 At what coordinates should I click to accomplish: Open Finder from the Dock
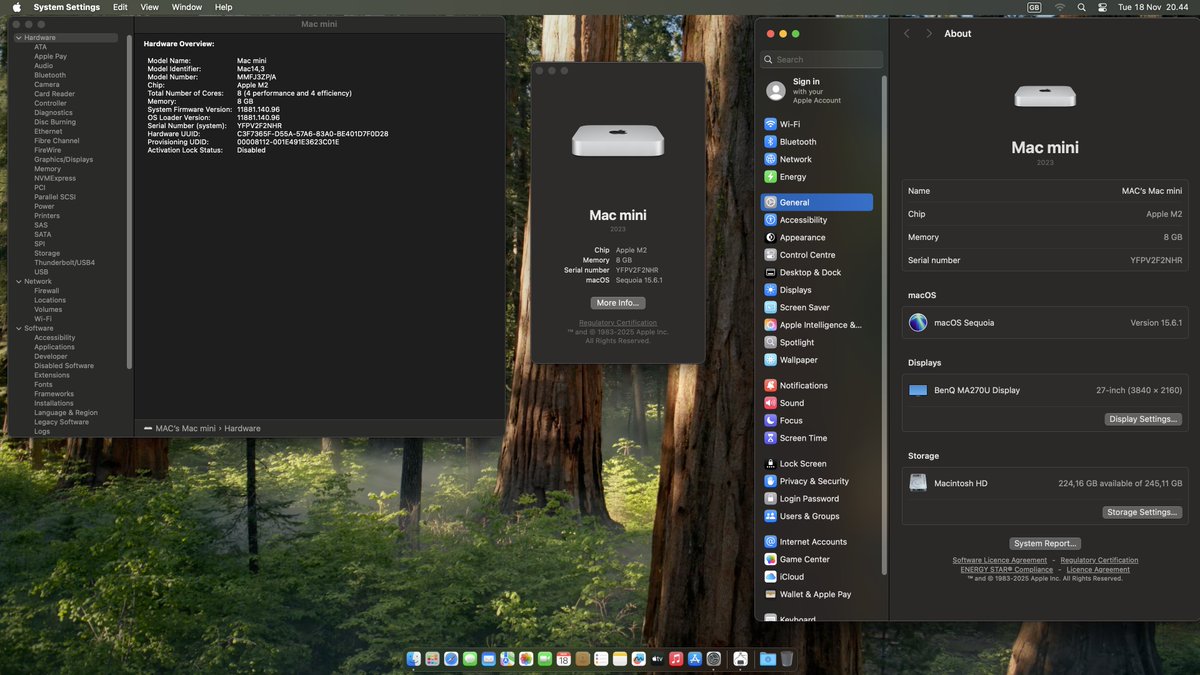(x=414, y=659)
